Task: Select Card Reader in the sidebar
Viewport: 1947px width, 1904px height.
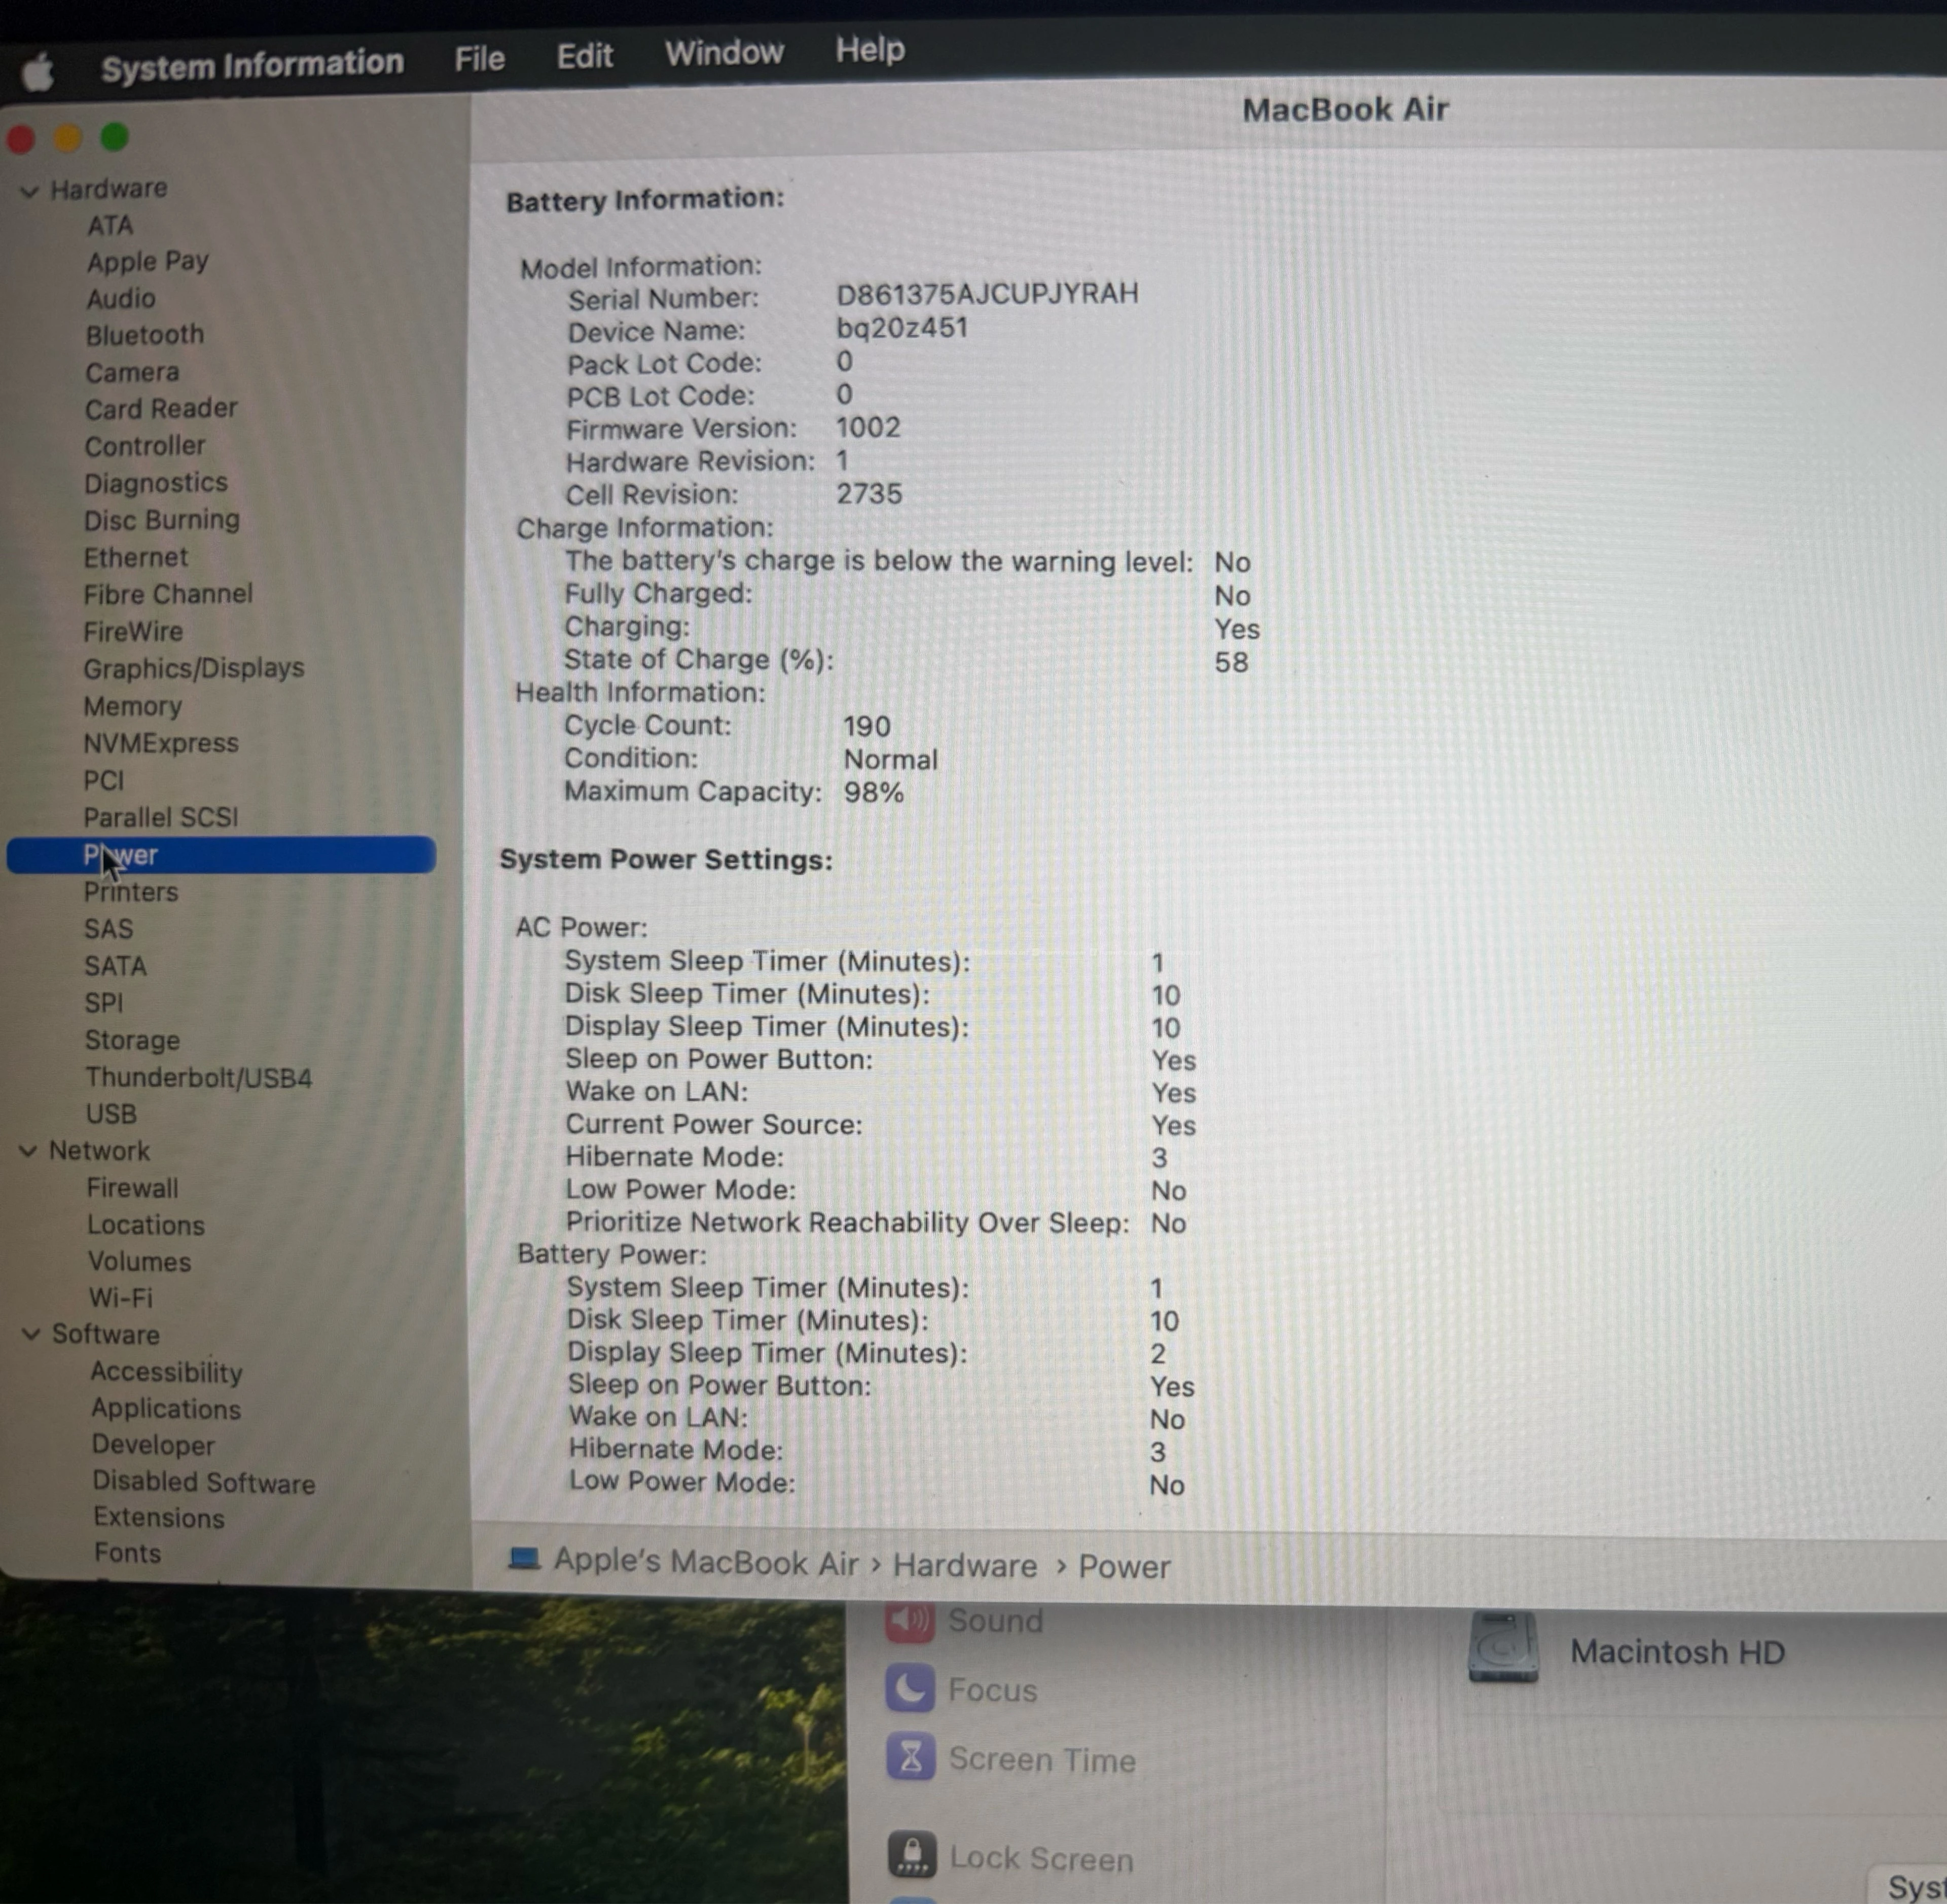Action: (161, 409)
